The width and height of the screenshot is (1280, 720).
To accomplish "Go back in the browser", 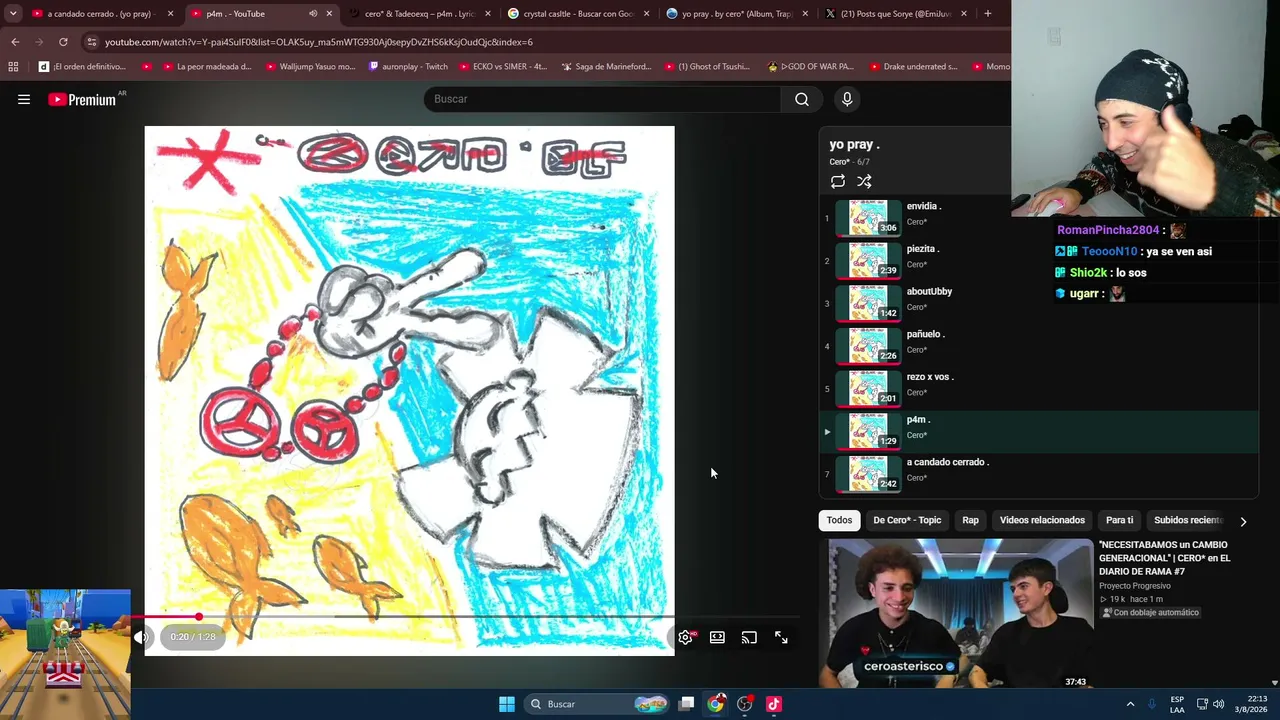I will click(15, 42).
